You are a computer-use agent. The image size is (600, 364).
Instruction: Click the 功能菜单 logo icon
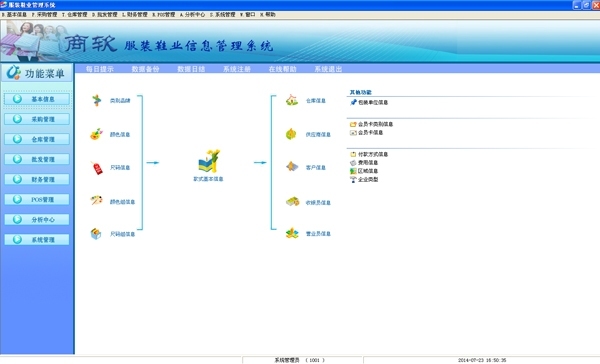[x=14, y=73]
